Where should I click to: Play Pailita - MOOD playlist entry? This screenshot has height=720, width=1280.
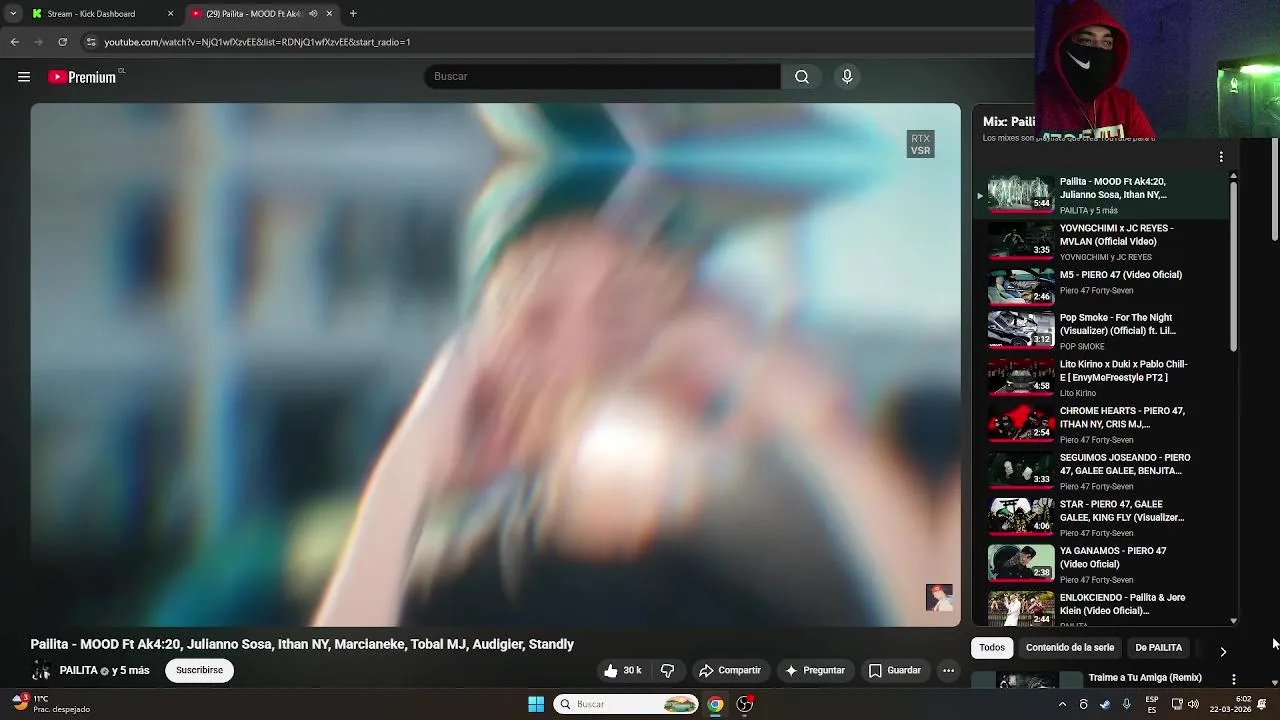pos(1100,195)
